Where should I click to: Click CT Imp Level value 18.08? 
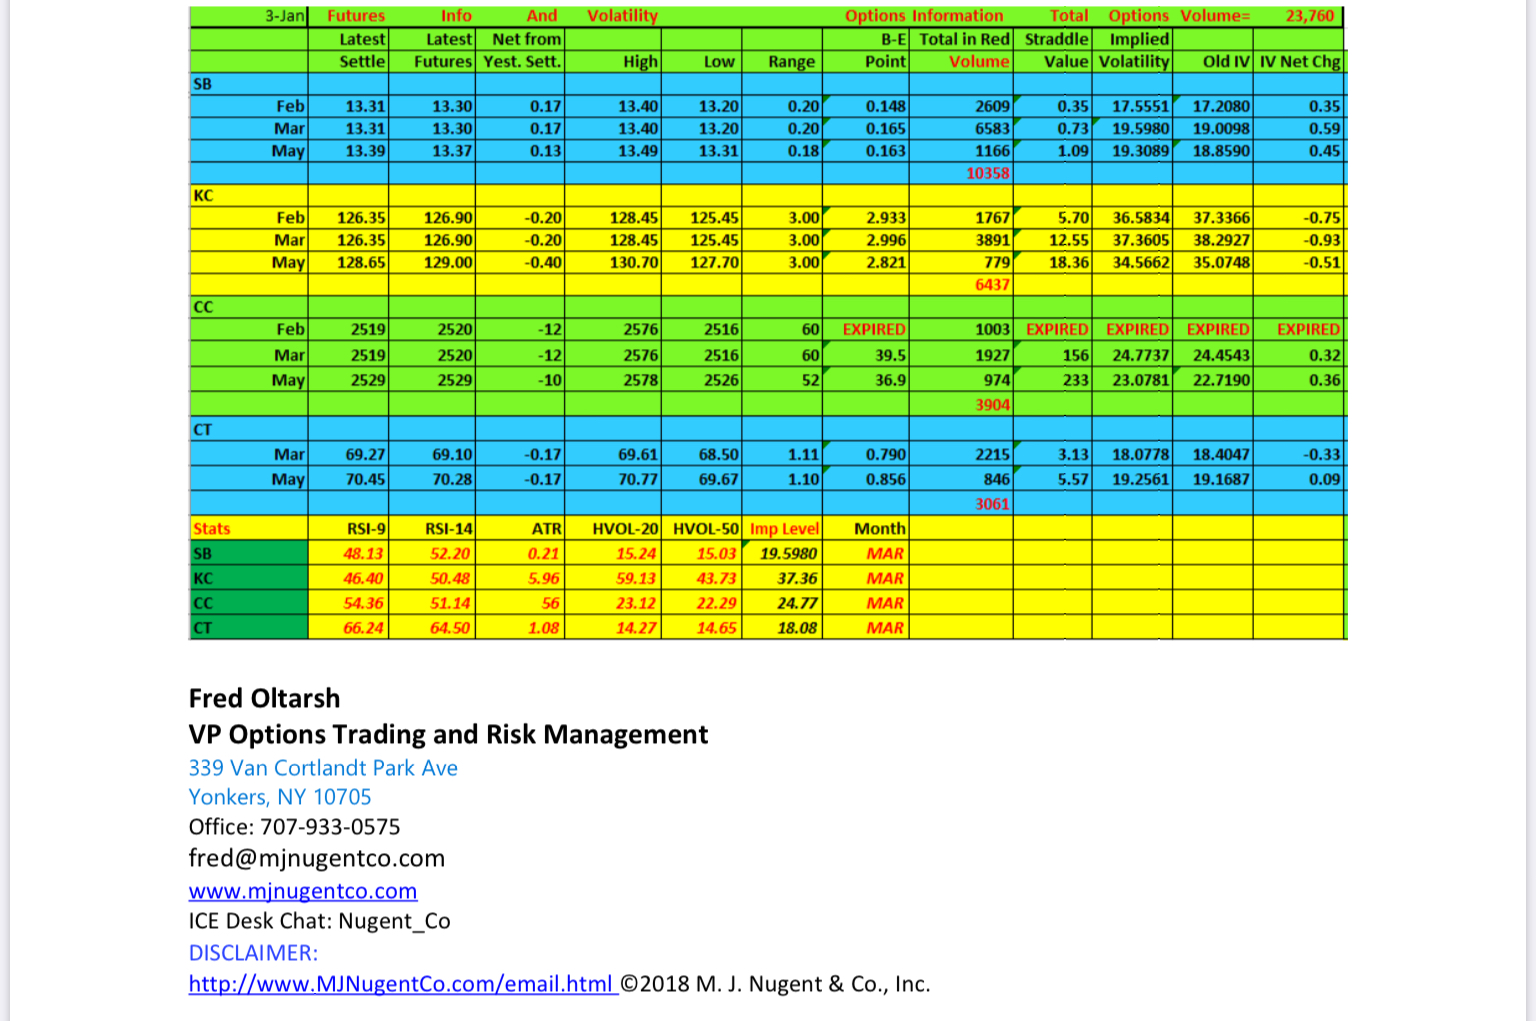pyautogui.click(x=797, y=628)
